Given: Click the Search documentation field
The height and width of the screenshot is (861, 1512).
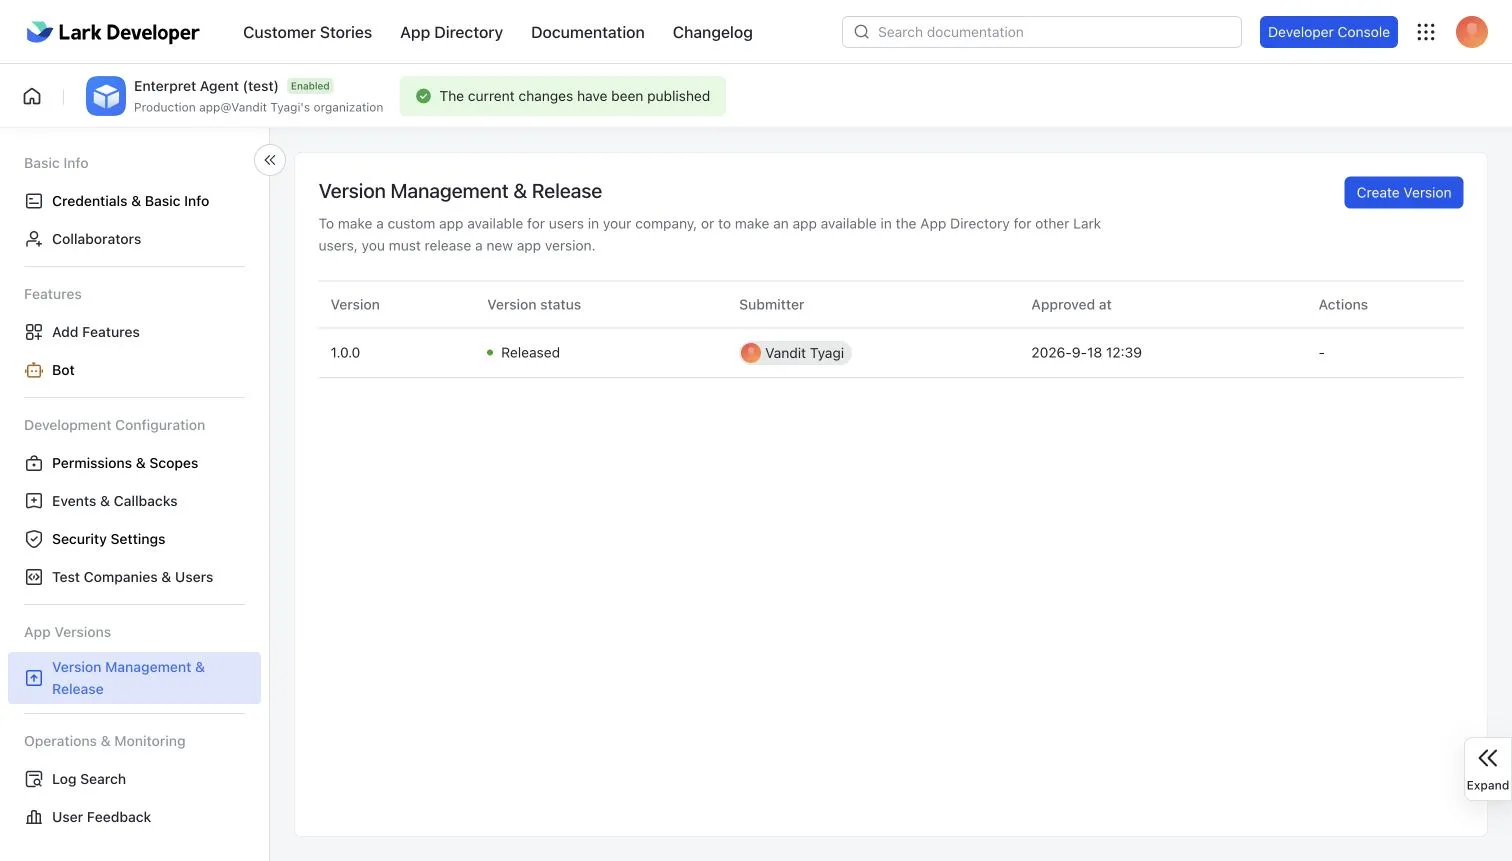Looking at the screenshot, I should 1042,32.
